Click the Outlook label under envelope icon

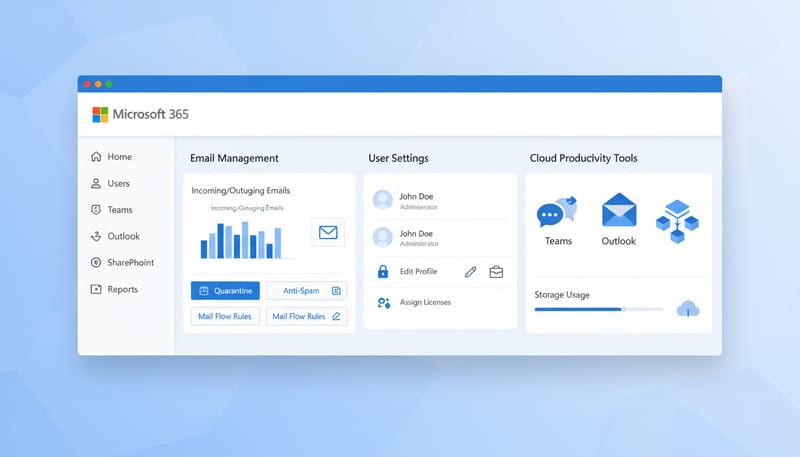point(618,241)
